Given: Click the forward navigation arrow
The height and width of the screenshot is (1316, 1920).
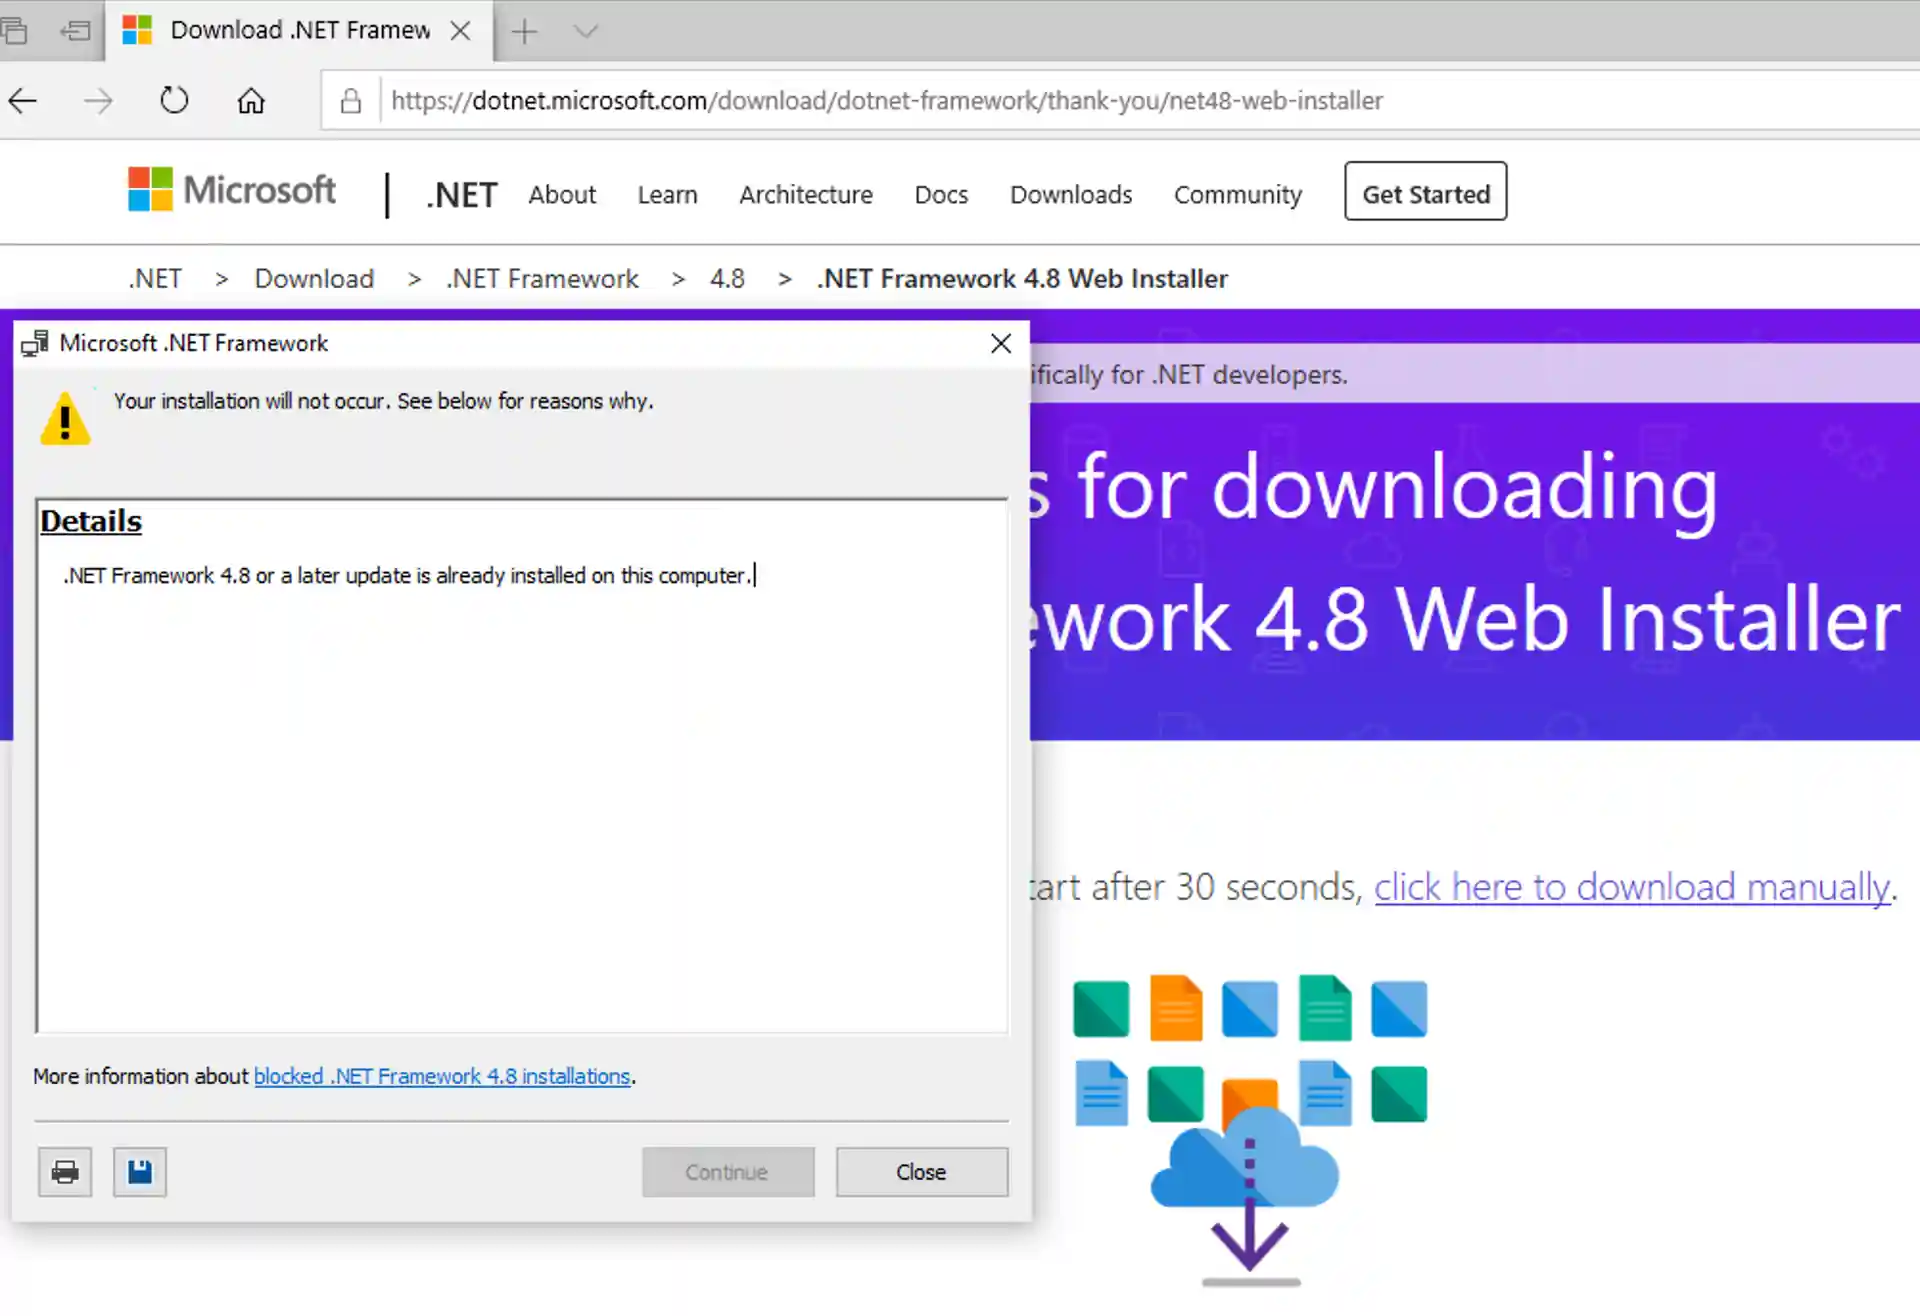Looking at the screenshot, I should [97, 100].
